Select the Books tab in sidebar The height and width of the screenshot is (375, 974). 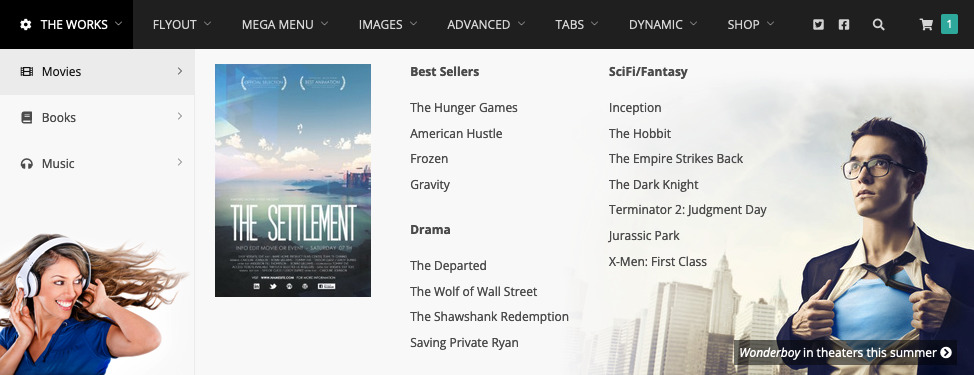(x=97, y=118)
